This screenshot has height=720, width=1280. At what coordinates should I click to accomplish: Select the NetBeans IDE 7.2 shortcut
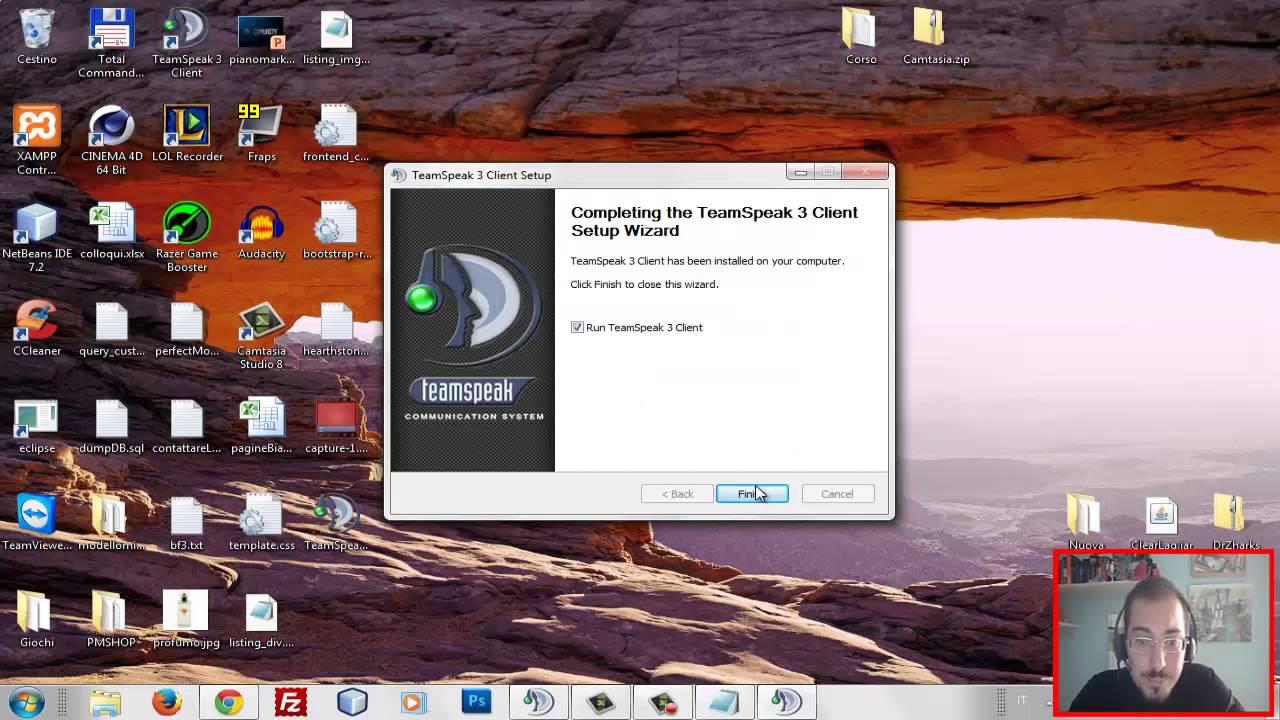tap(37, 238)
